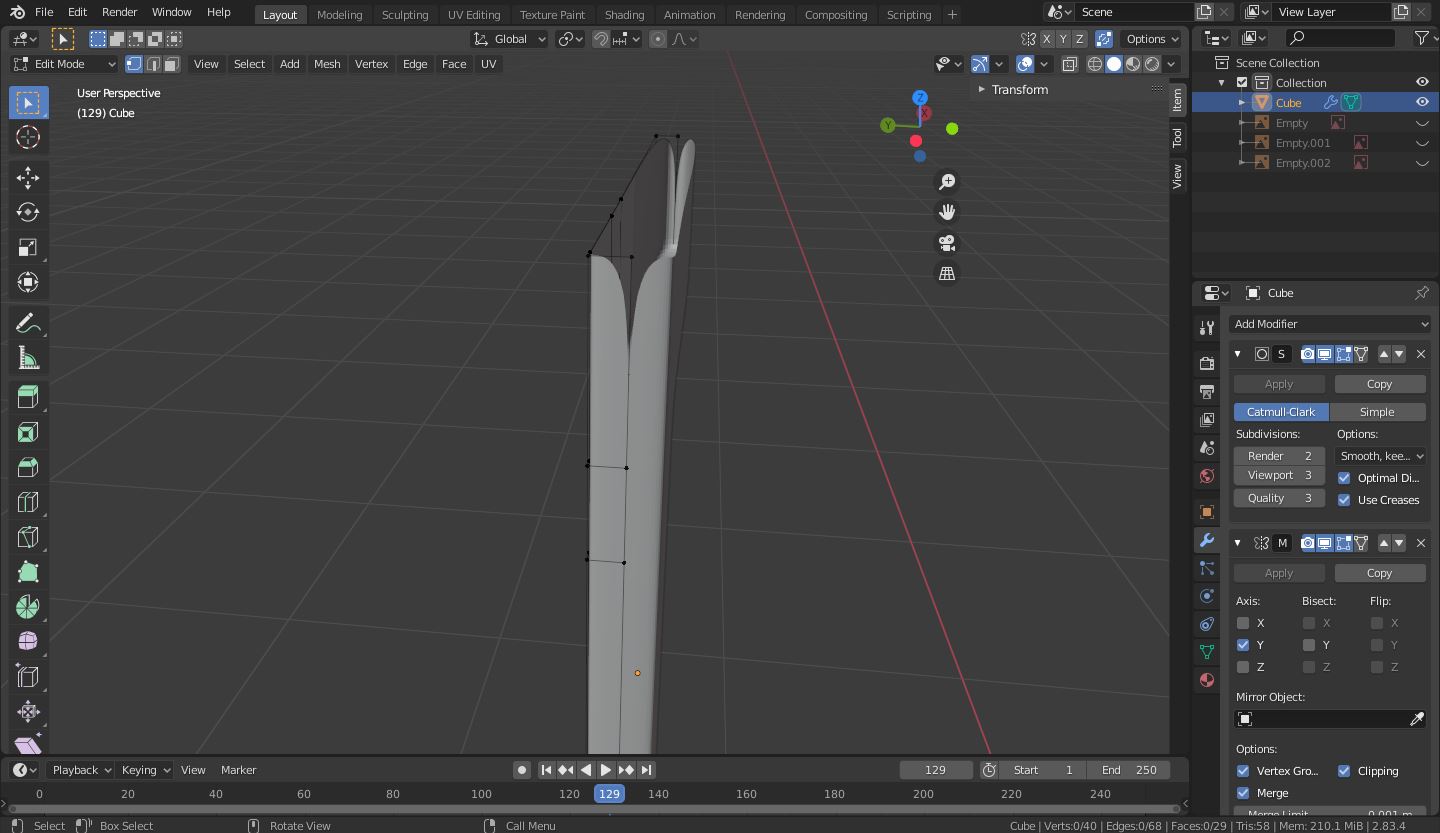This screenshot has height=833, width=1440.
Task: Select the Bevel tool
Action: click(x=28, y=467)
